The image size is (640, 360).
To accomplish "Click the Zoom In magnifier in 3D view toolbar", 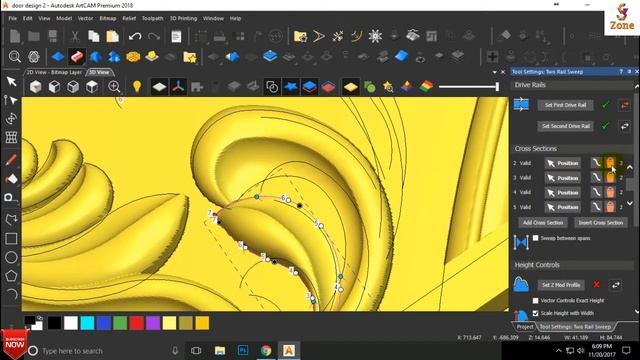I will tap(114, 87).
